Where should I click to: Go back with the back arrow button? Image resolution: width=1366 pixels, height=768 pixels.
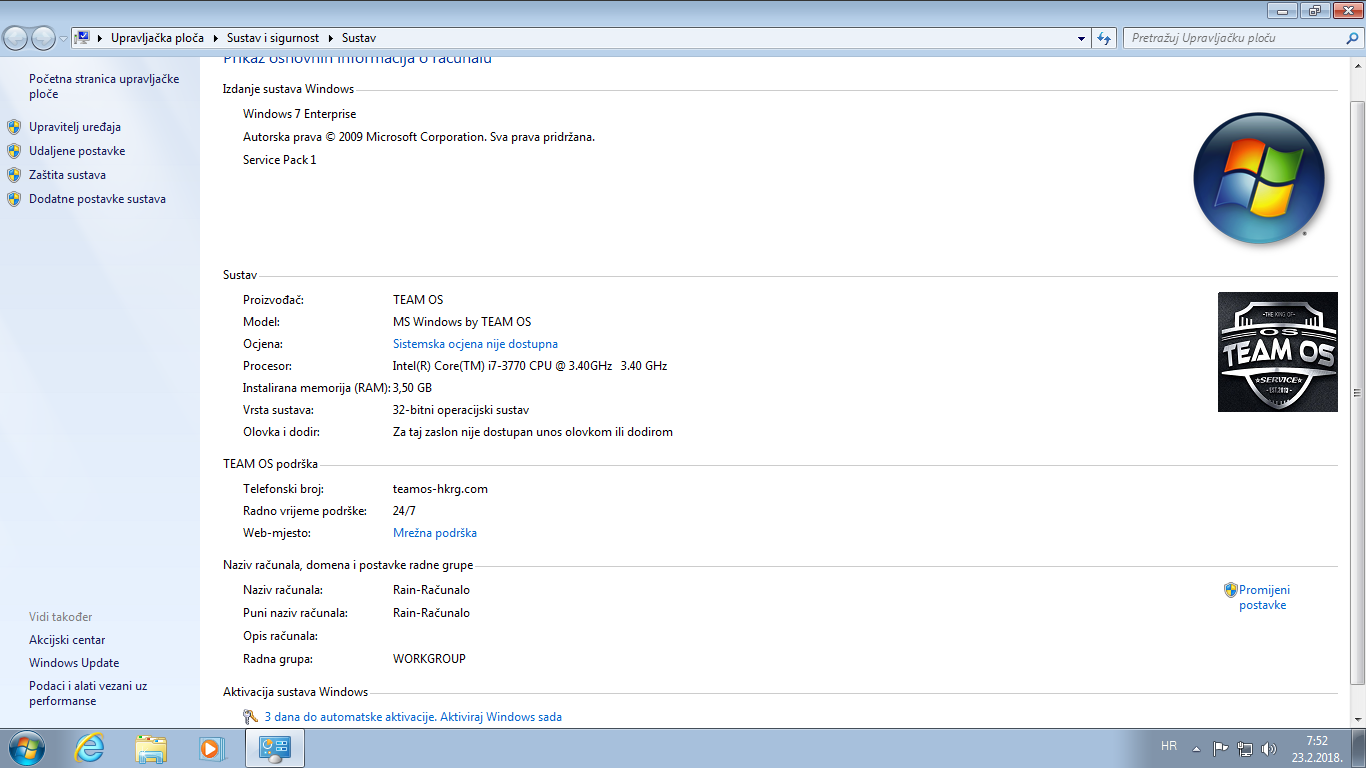(x=16, y=38)
